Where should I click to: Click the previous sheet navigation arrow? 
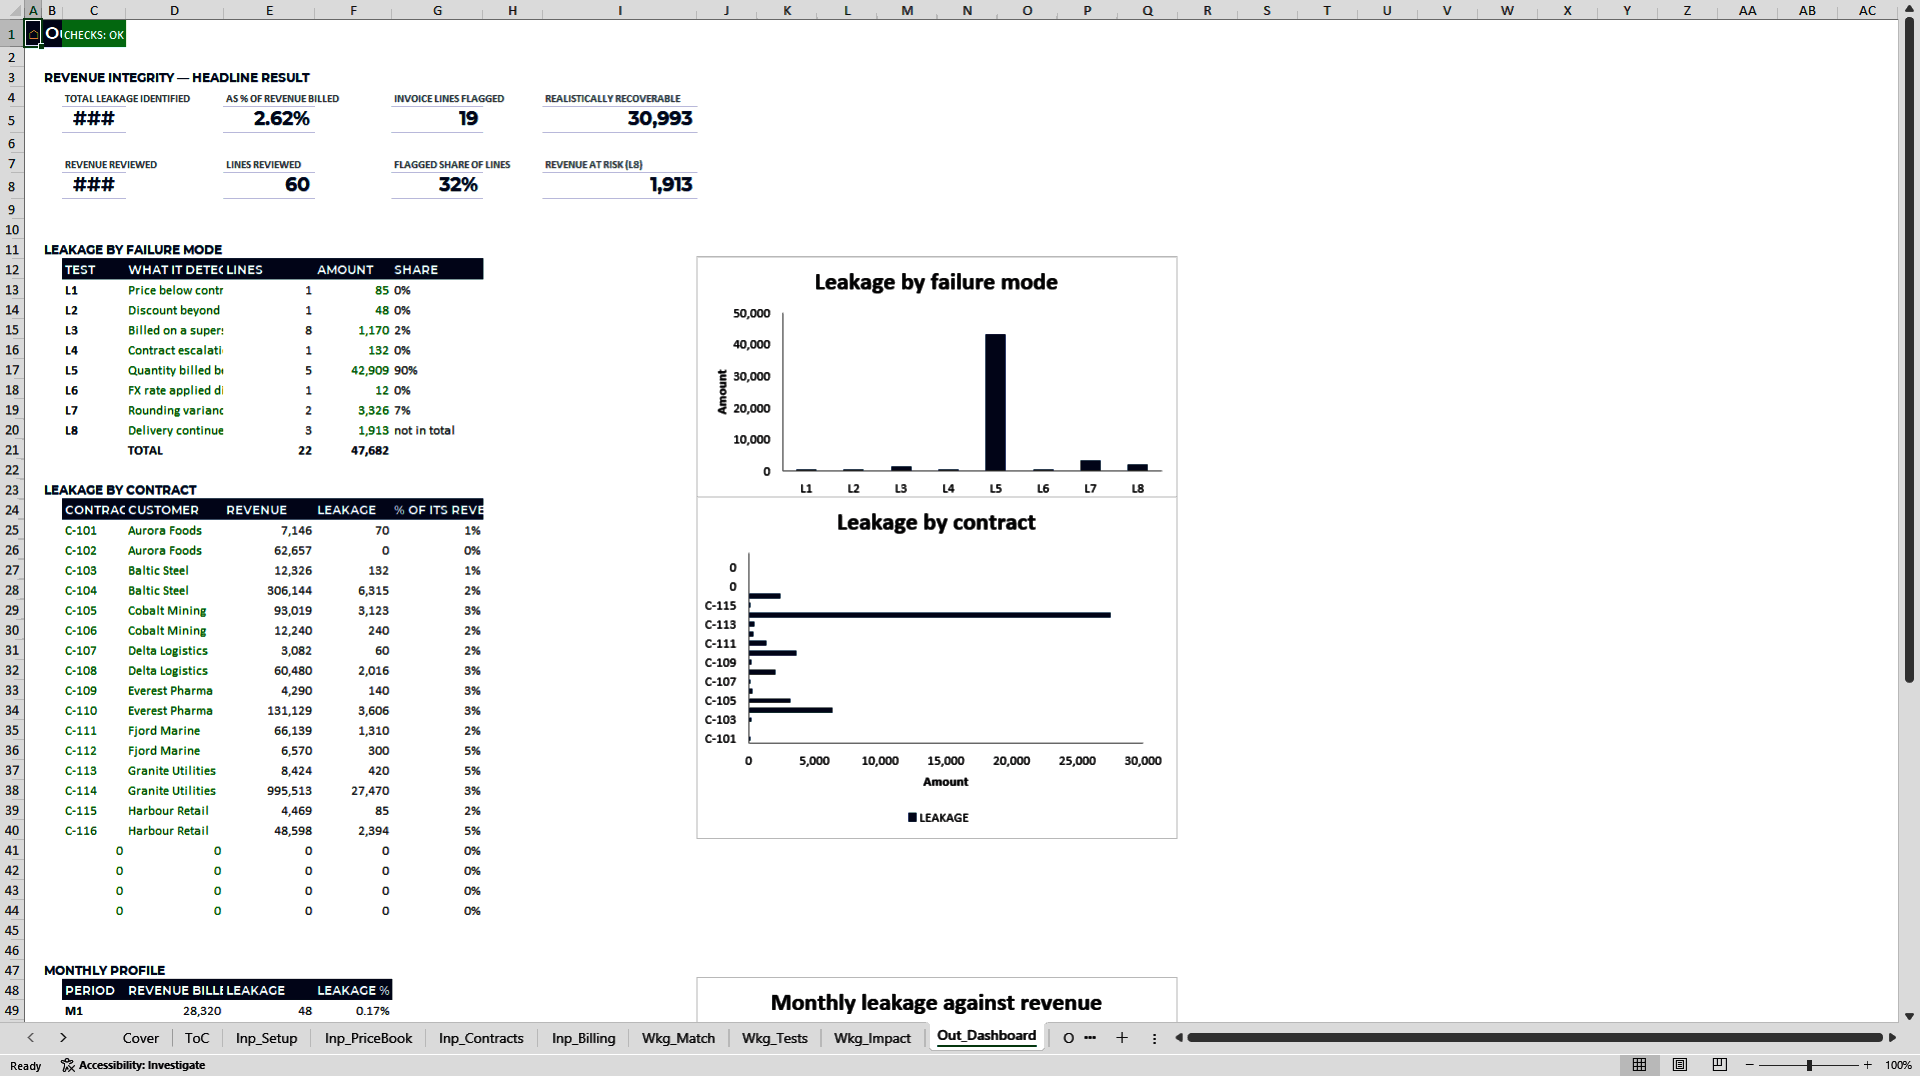point(31,1038)
